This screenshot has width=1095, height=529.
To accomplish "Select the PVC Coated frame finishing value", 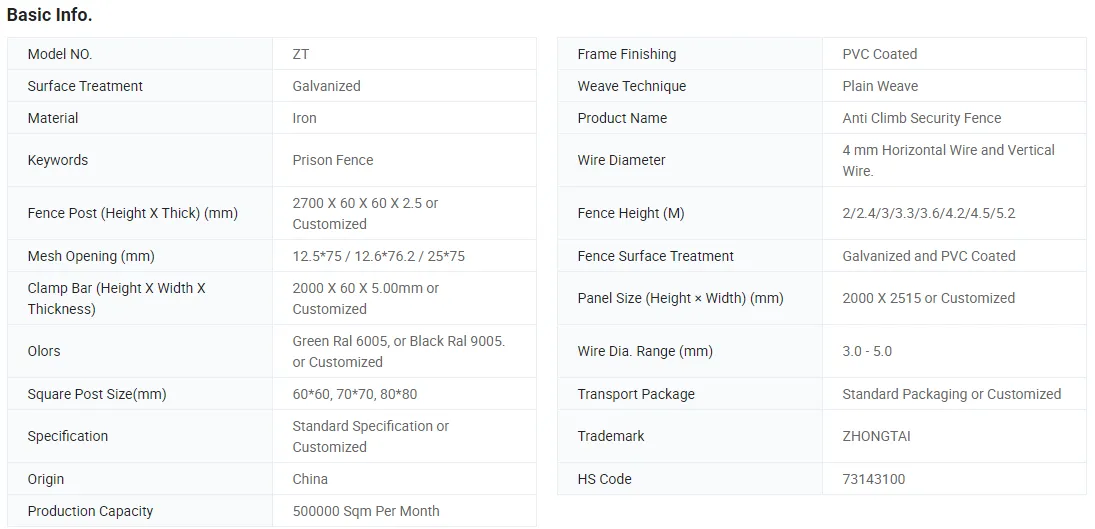I will pyautogui.click(x=879, y=54).
